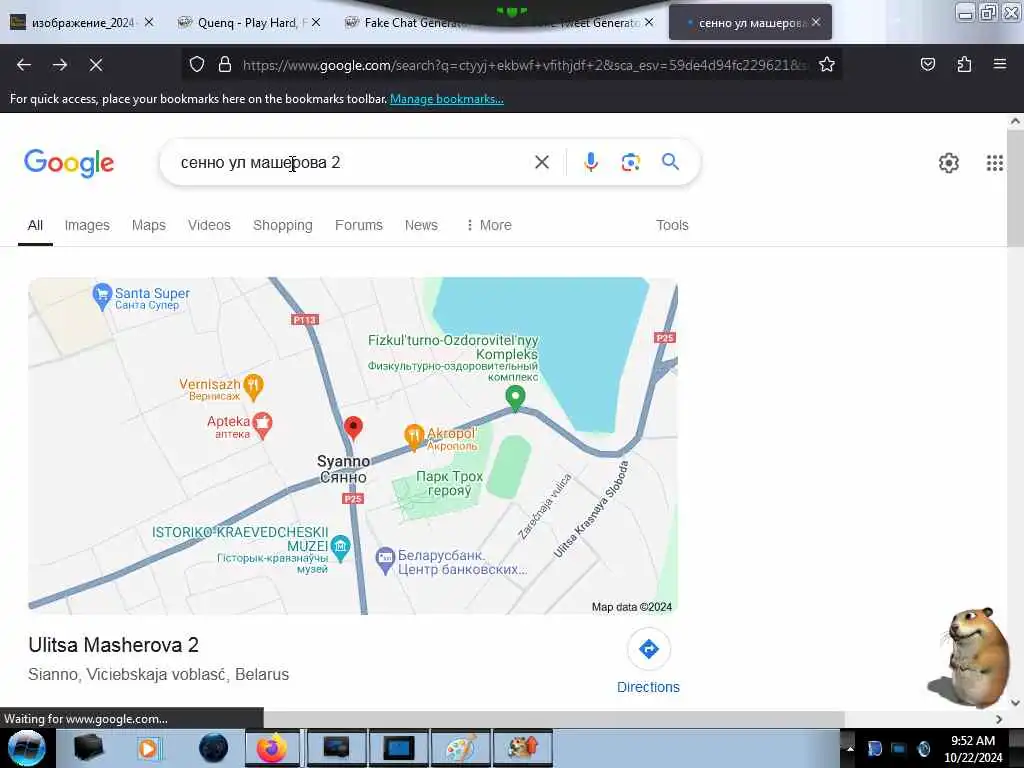Image resolution: width=1024 pixels, height=768 pixels.
Task: Switch to News results tab
Action: pyautogui.click(x=421, y=225)
